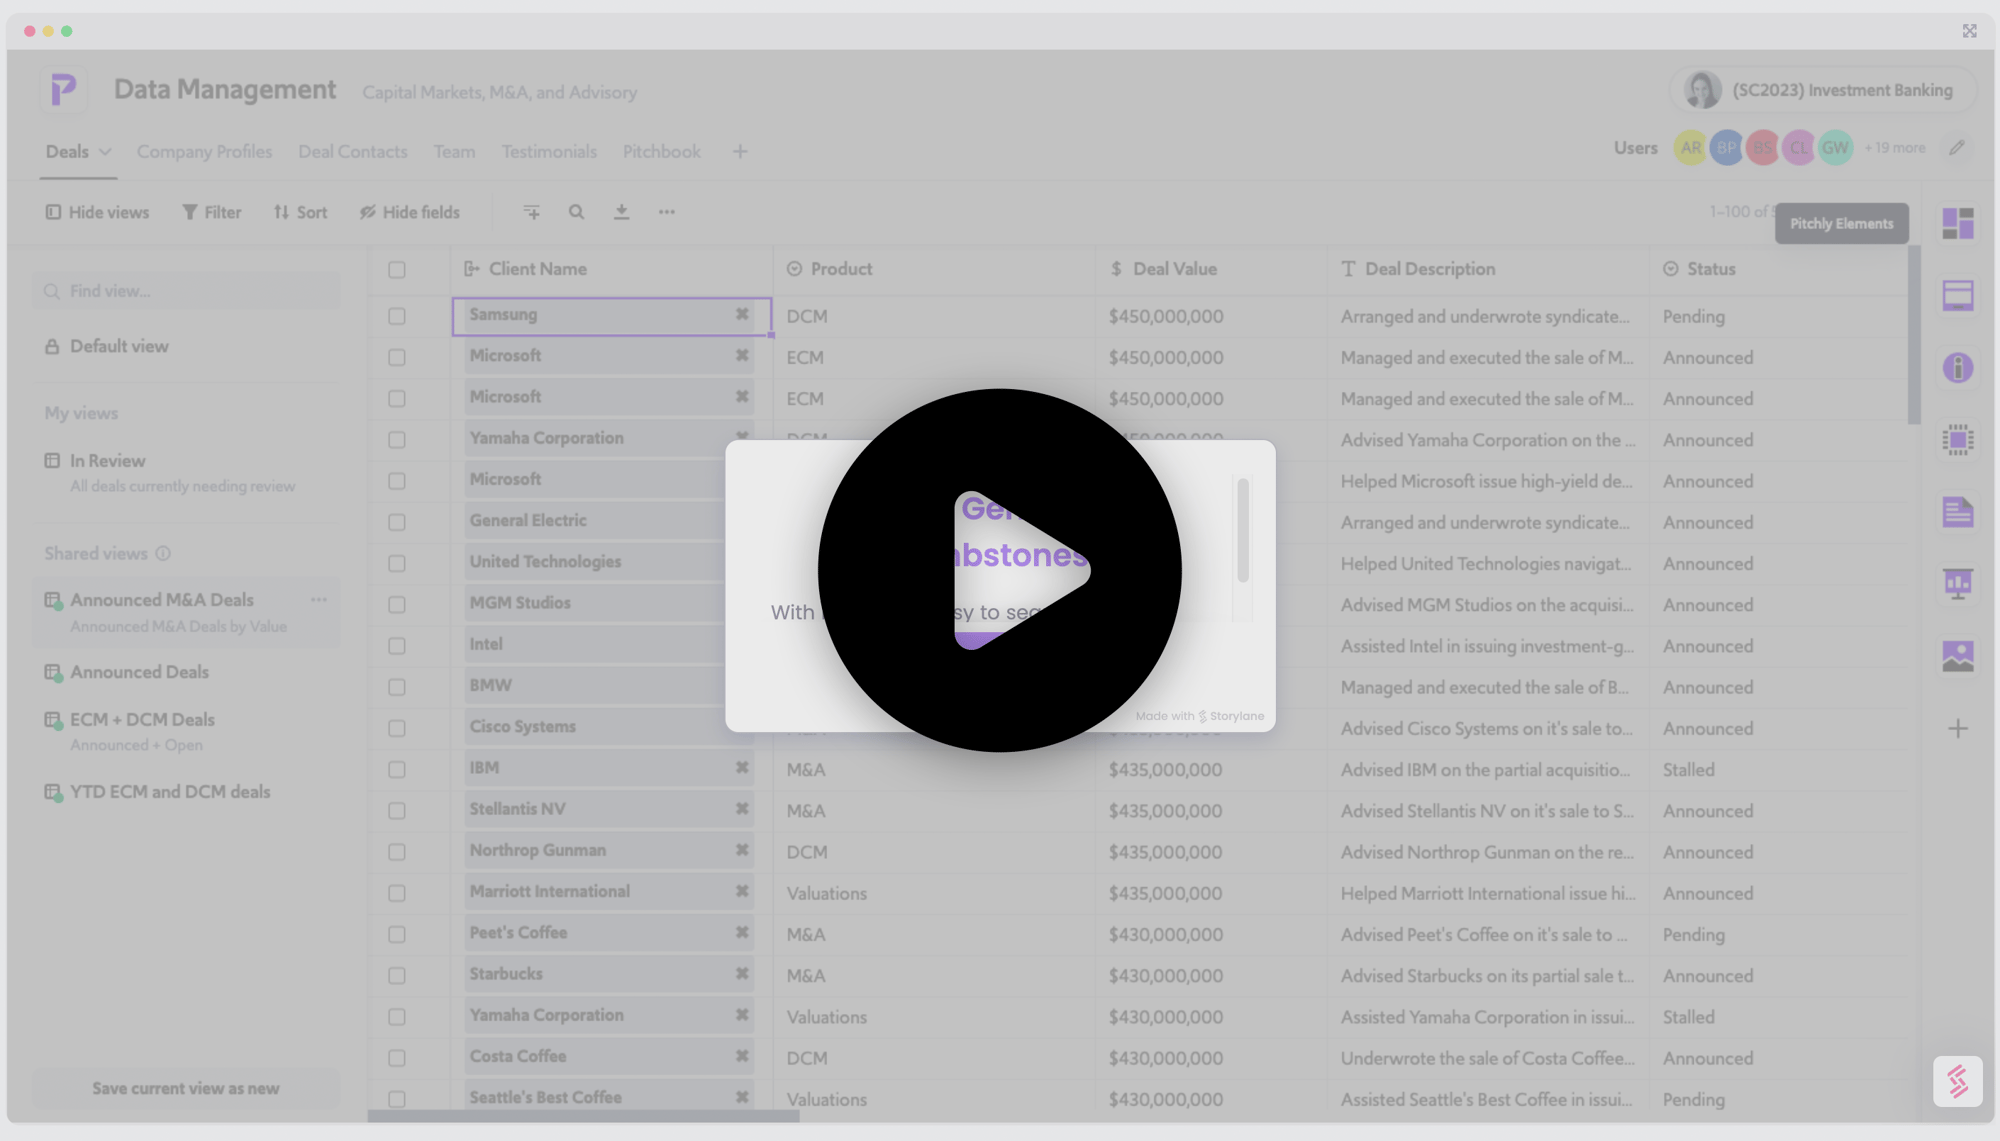Click Hide views button
This screenshot has width=2000, height=1141.
(97, 212)
